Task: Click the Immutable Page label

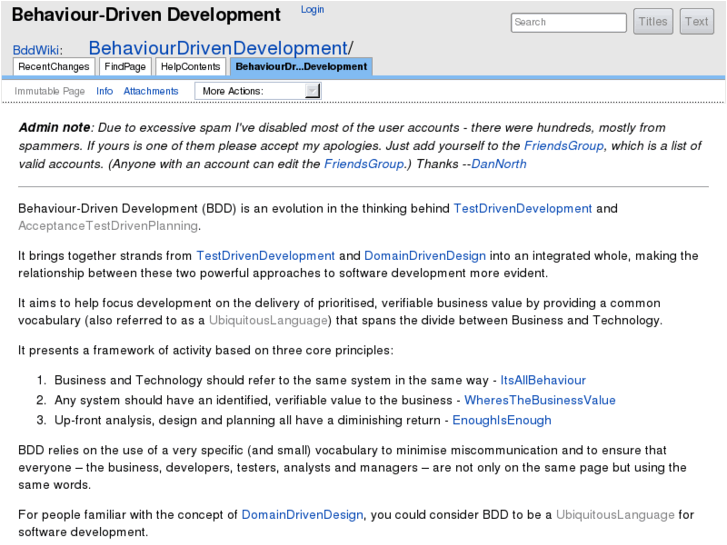Action: pyautogui.click(x=50, y=91)
